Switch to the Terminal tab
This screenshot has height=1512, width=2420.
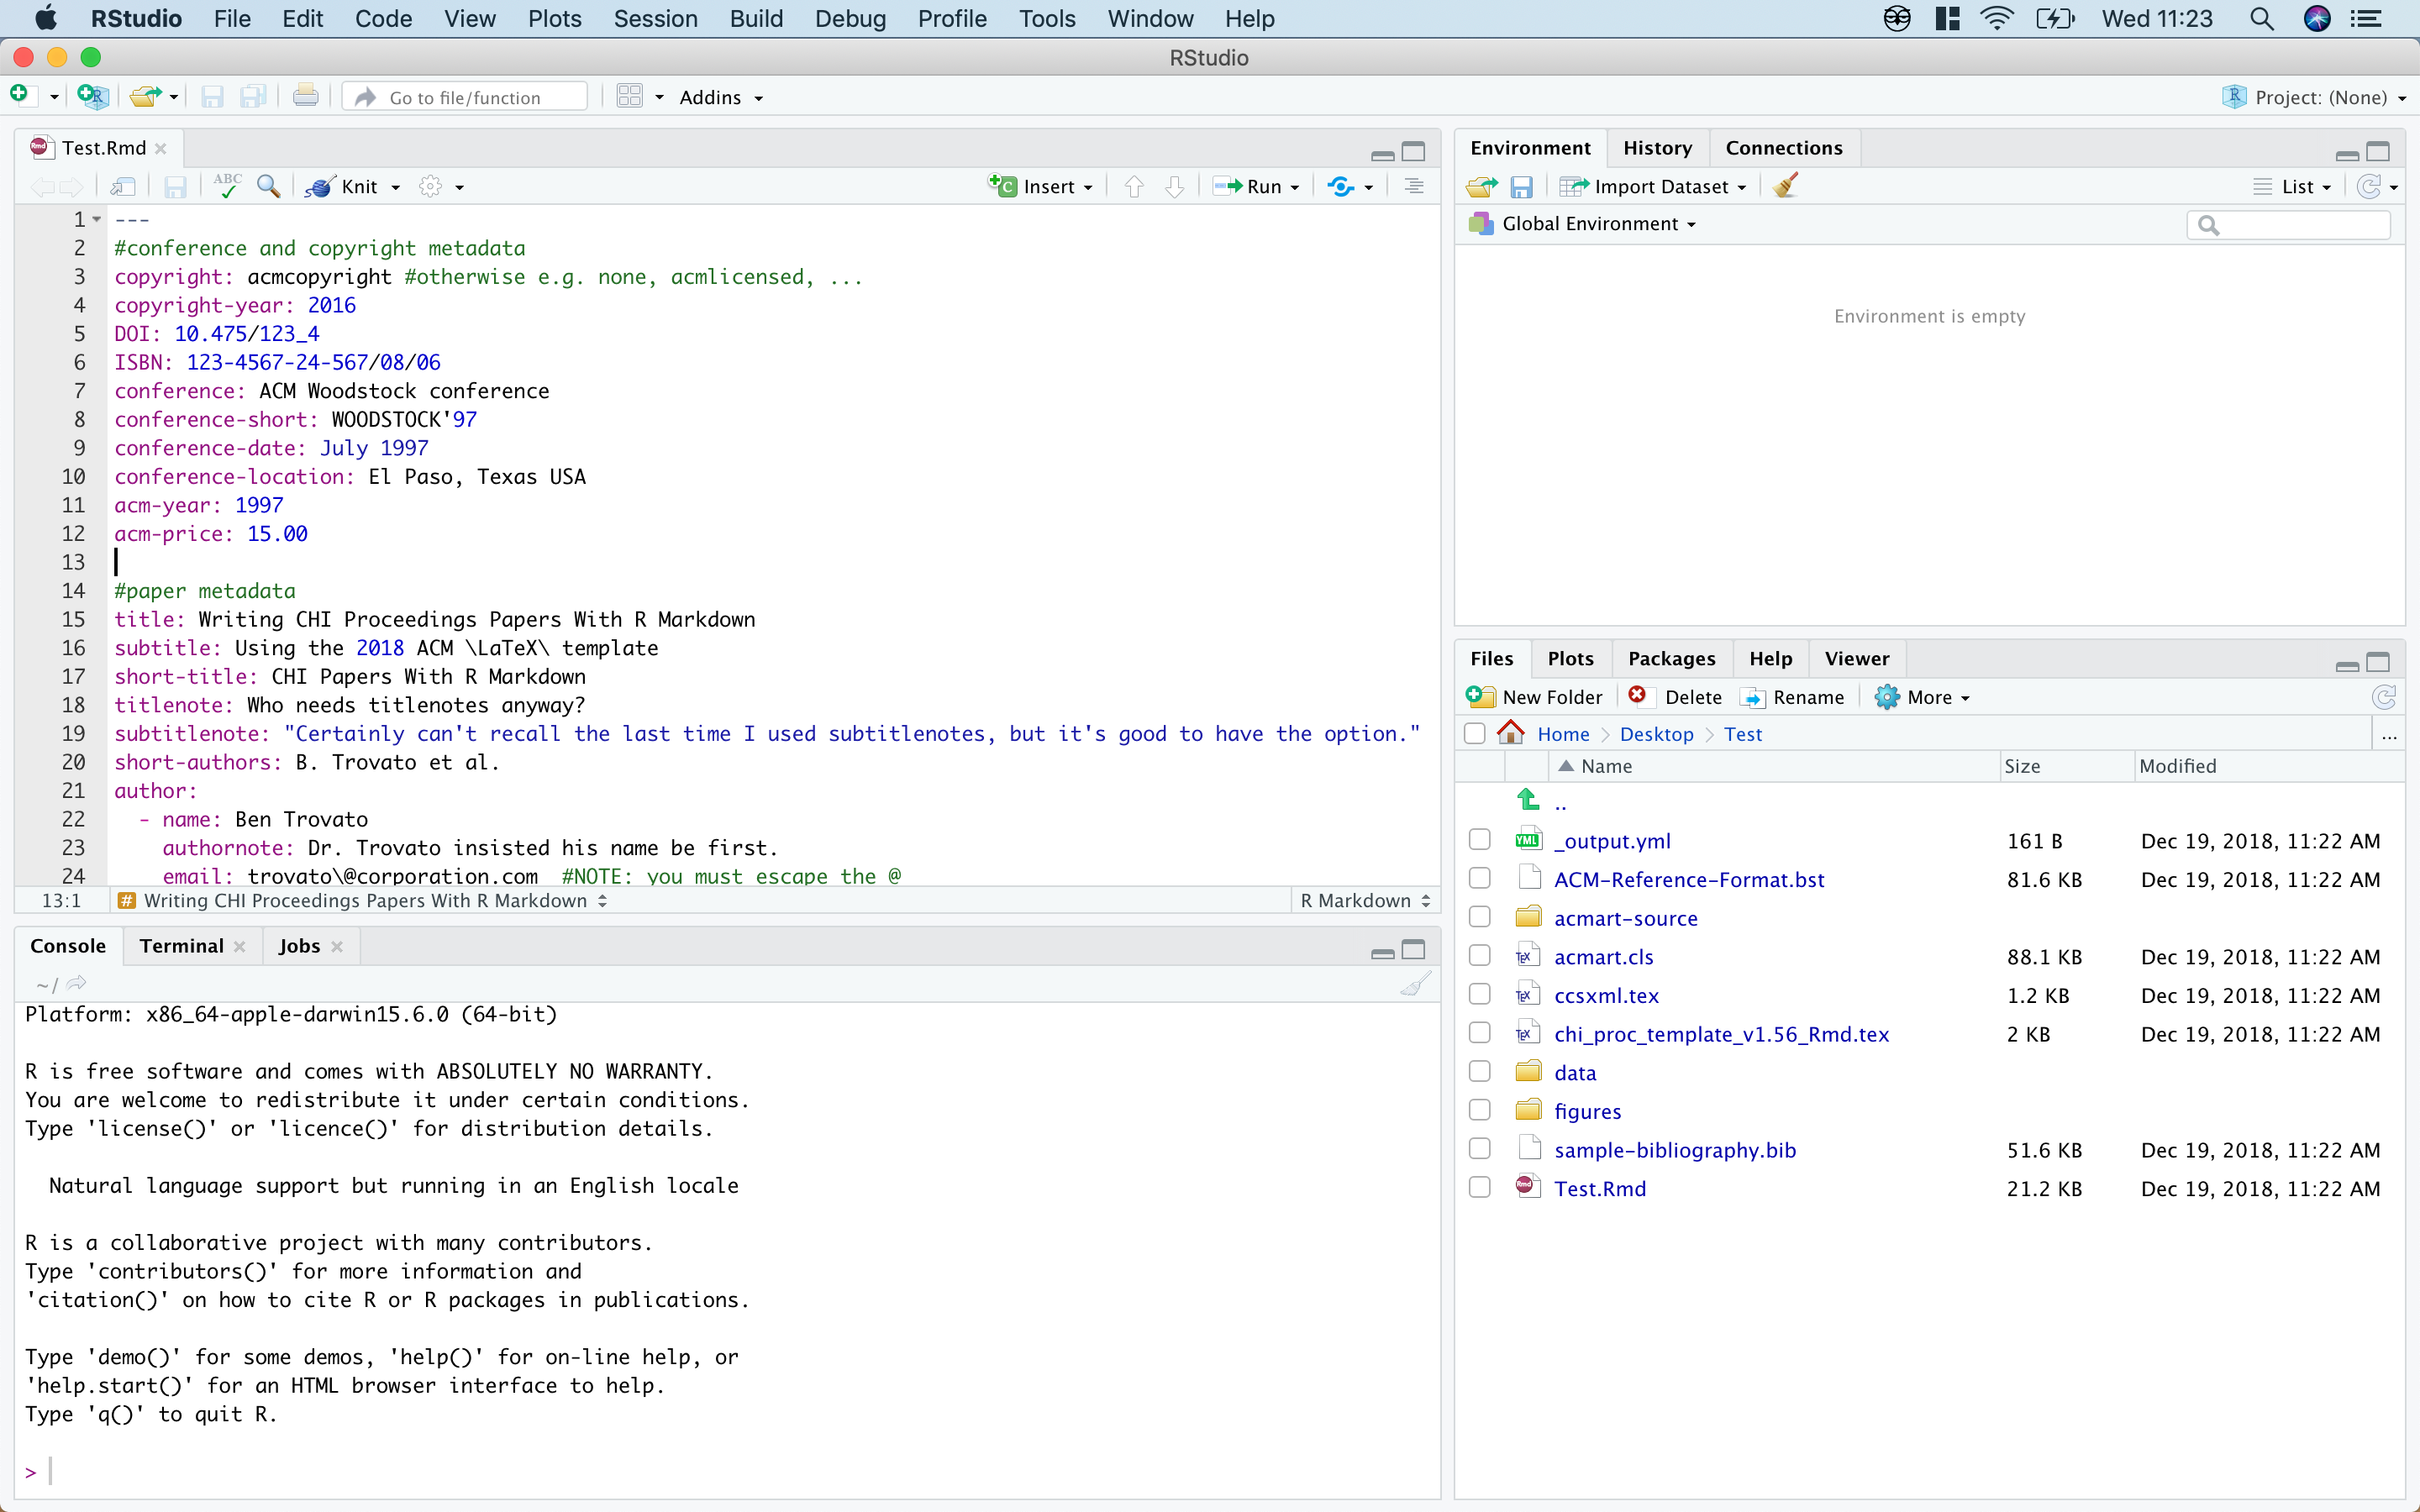tap(181, 946)
